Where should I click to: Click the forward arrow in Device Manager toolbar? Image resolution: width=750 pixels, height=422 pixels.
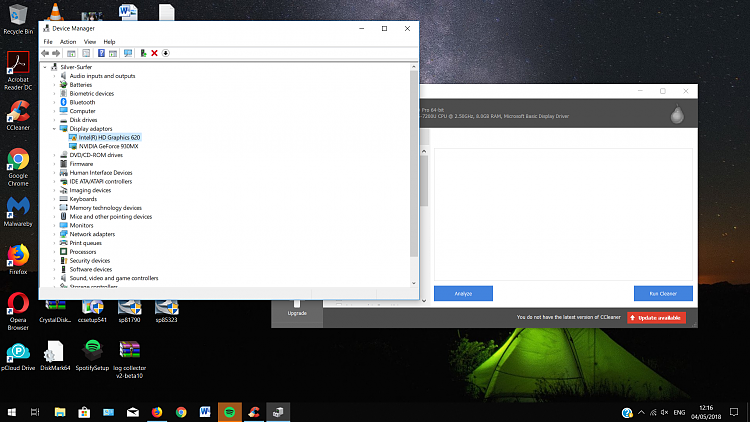click(x=56, y=53)
